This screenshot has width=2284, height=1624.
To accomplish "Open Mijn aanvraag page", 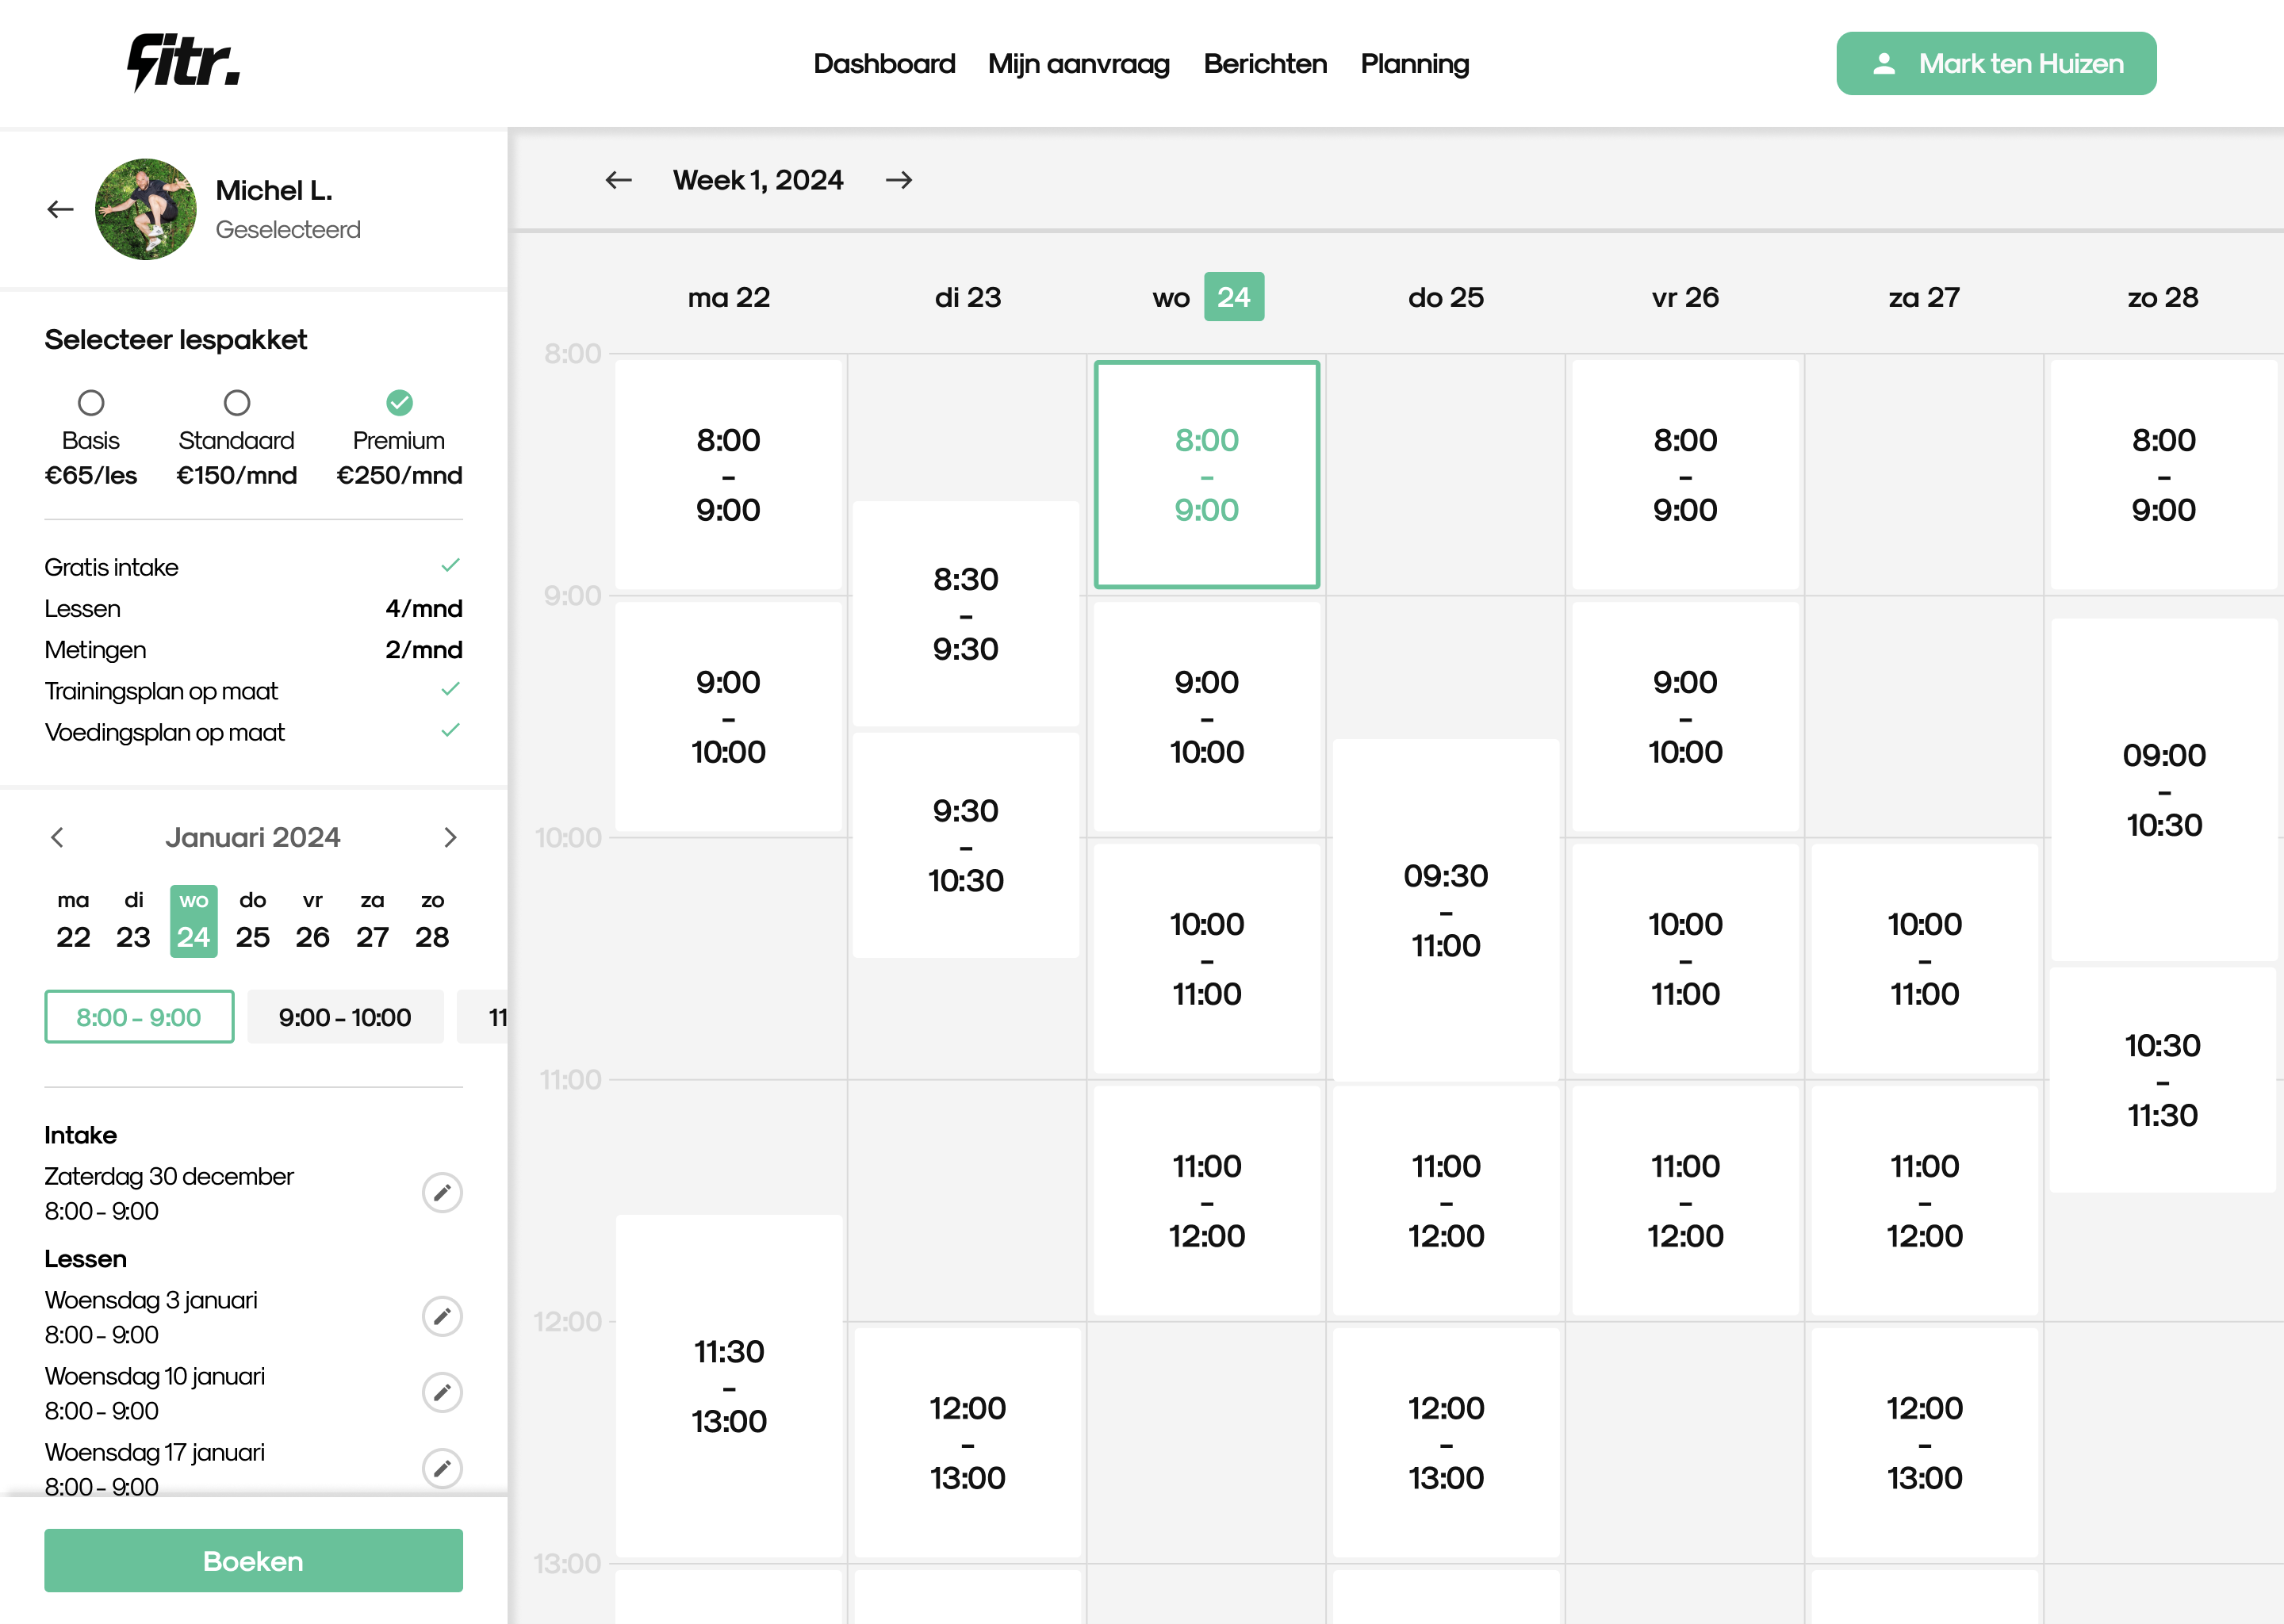I will click(1079, 64).
